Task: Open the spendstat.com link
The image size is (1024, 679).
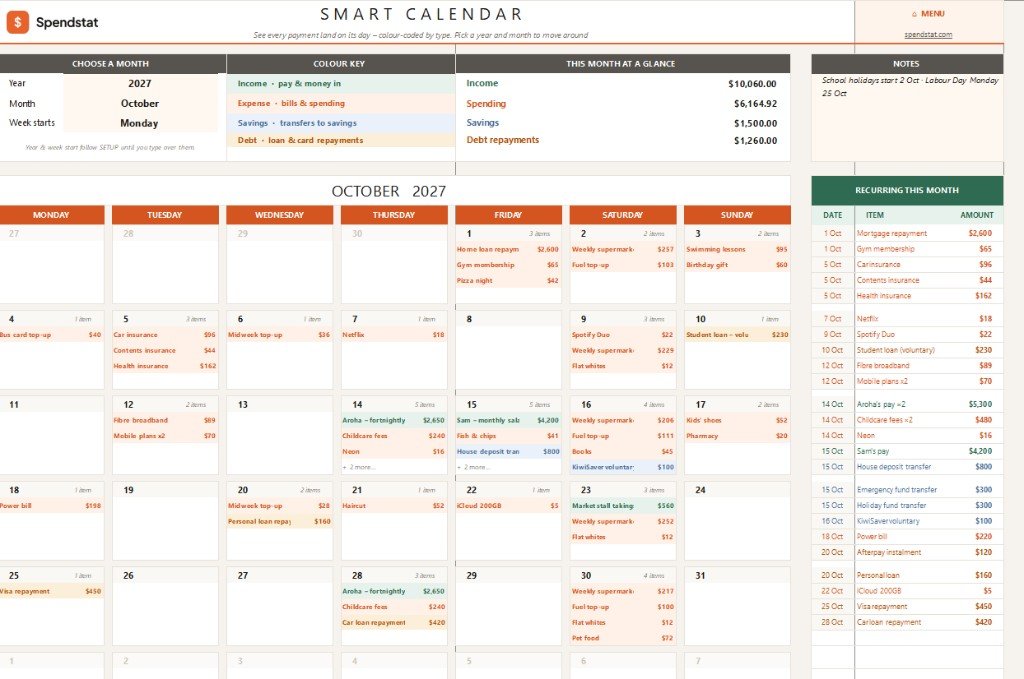Action: point(928,35)
